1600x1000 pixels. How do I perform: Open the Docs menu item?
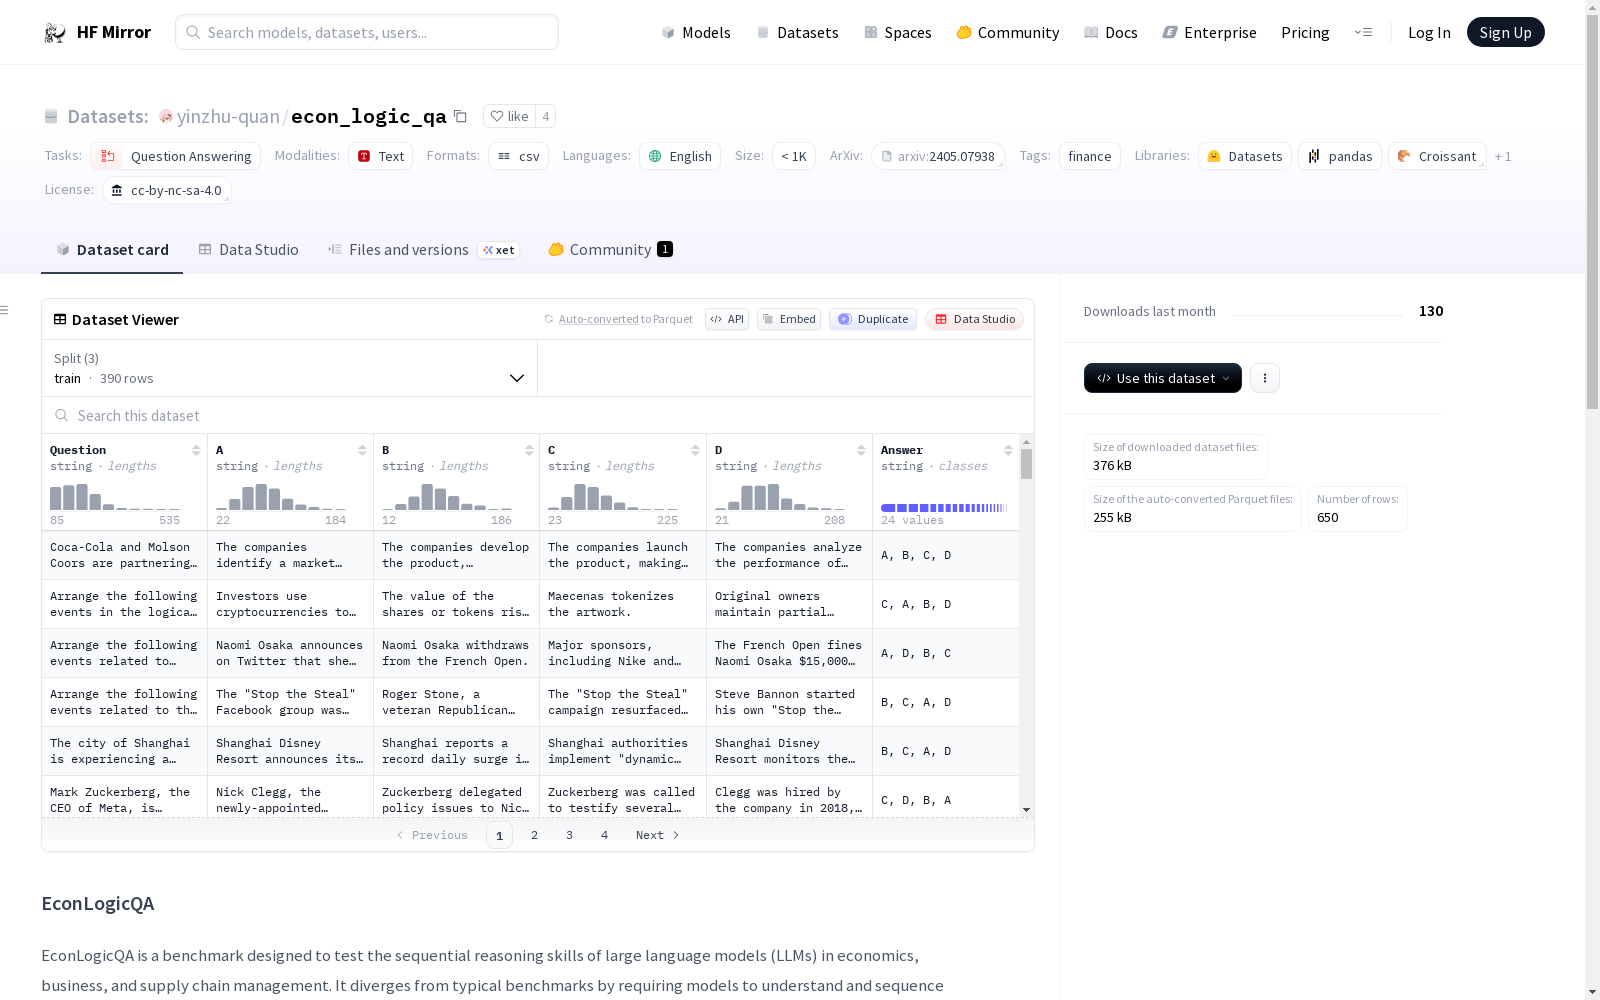coord(1111,32)
